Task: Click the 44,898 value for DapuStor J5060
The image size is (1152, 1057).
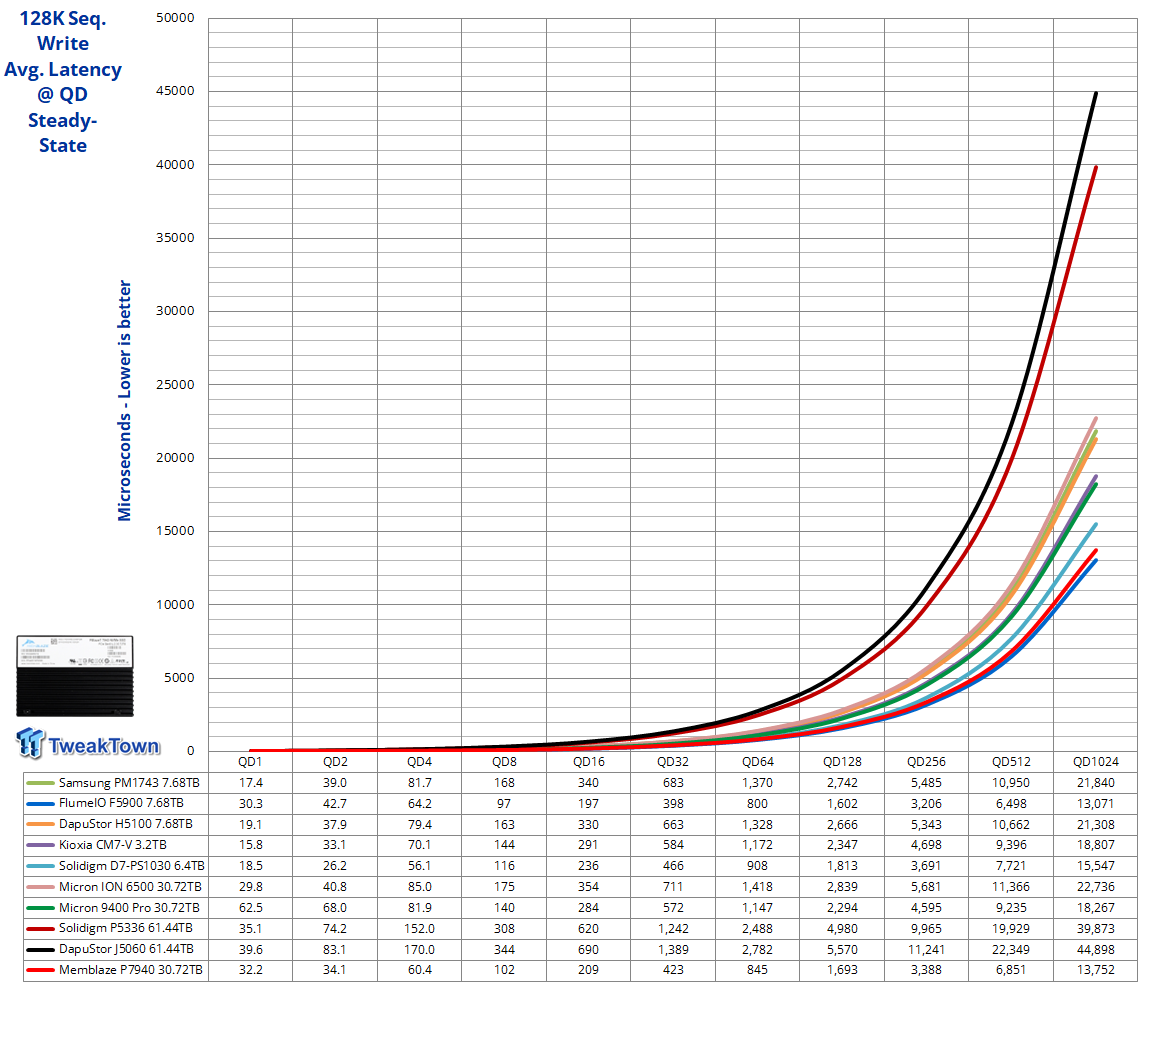Action: click(1095, 950)
